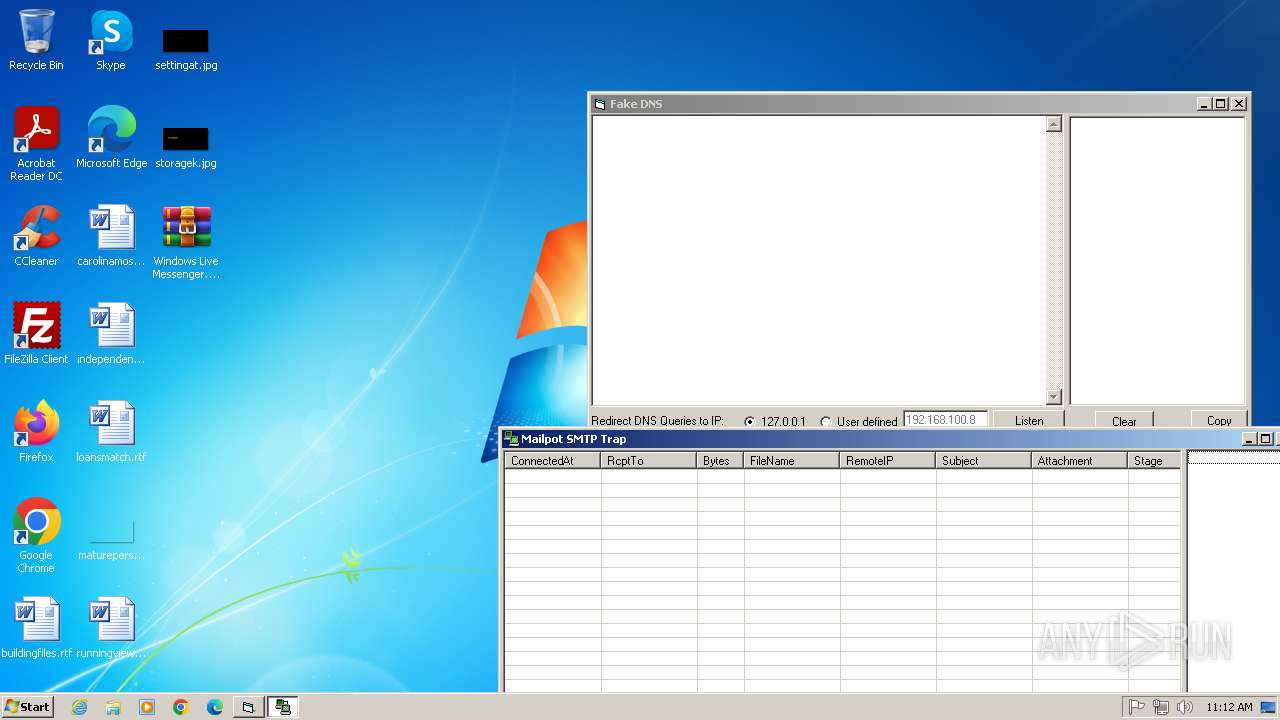
Task: Select the settingat.jpg desktop file
Action: coord(186,48)
